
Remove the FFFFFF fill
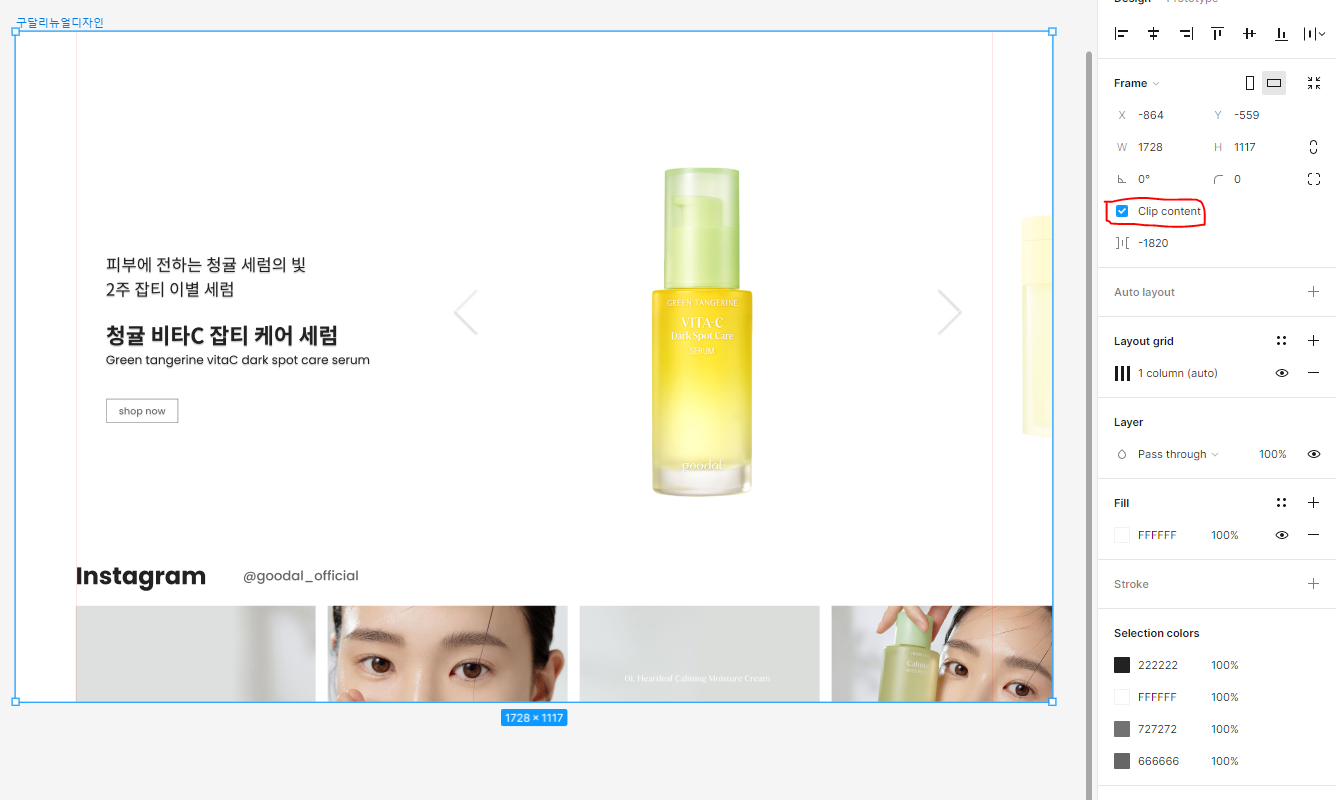pos(1314,535)
